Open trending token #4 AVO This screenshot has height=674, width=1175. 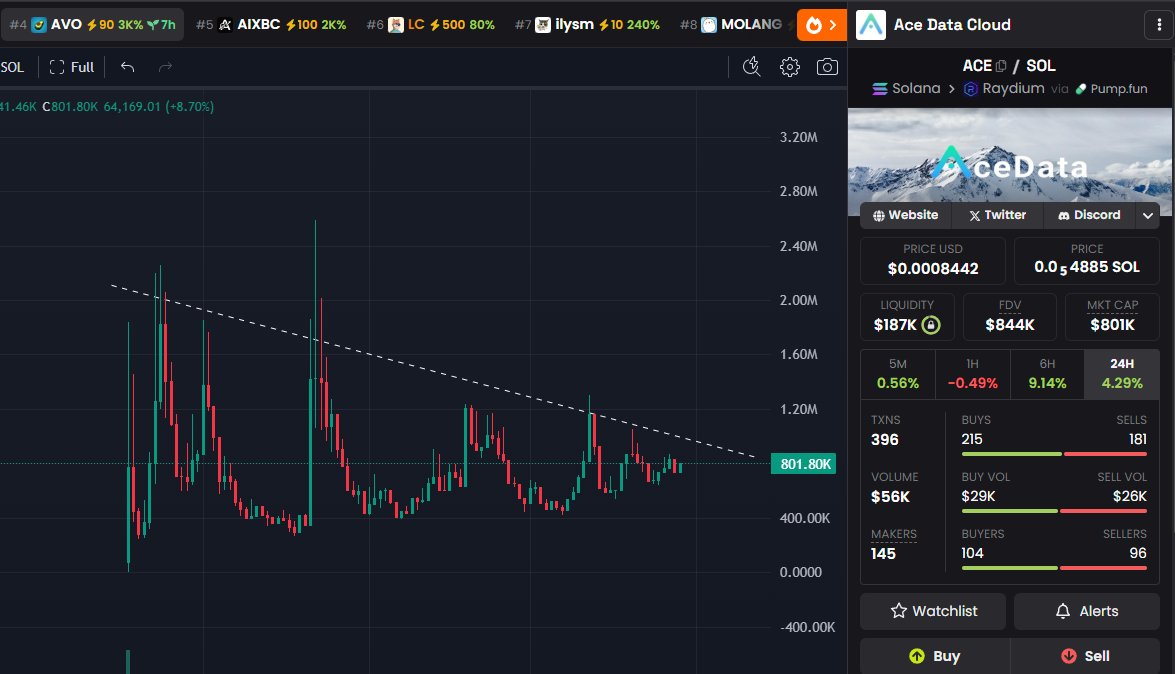tap(92, 25)
